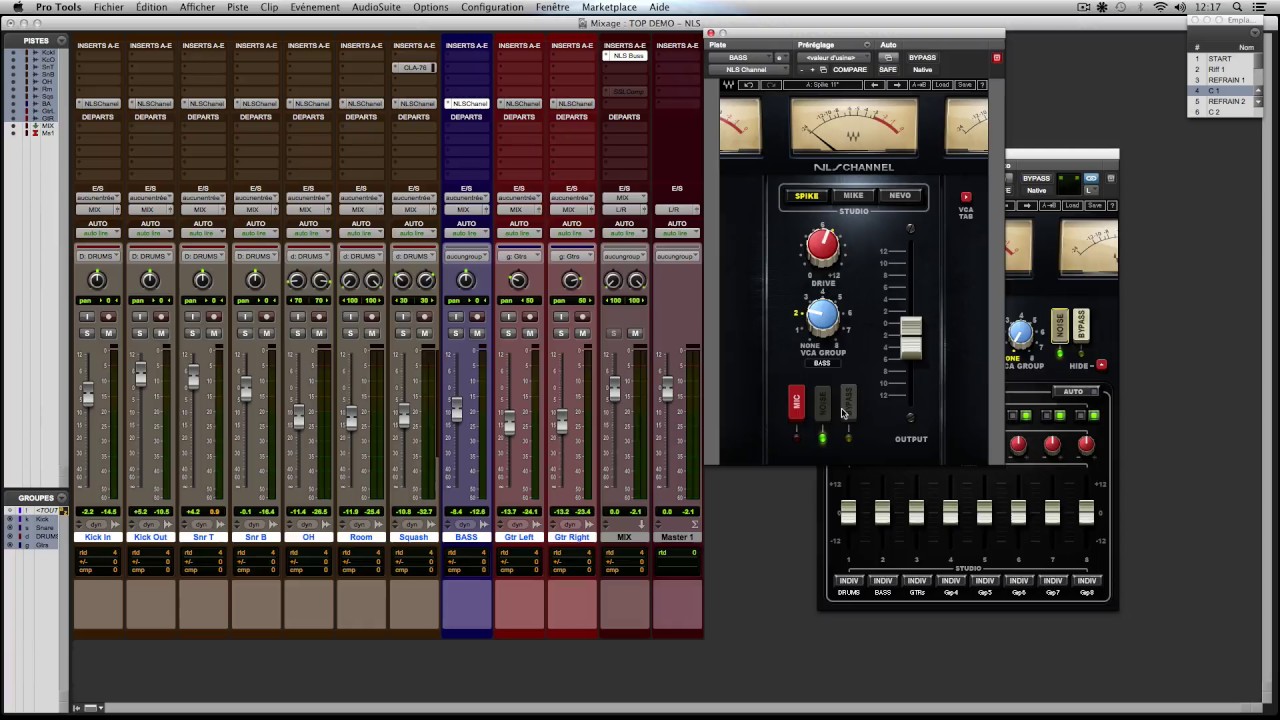The height and width of the screenshot is (720, 1280).
Task: Select the NEVO console model
Action: tap(900, 196)
